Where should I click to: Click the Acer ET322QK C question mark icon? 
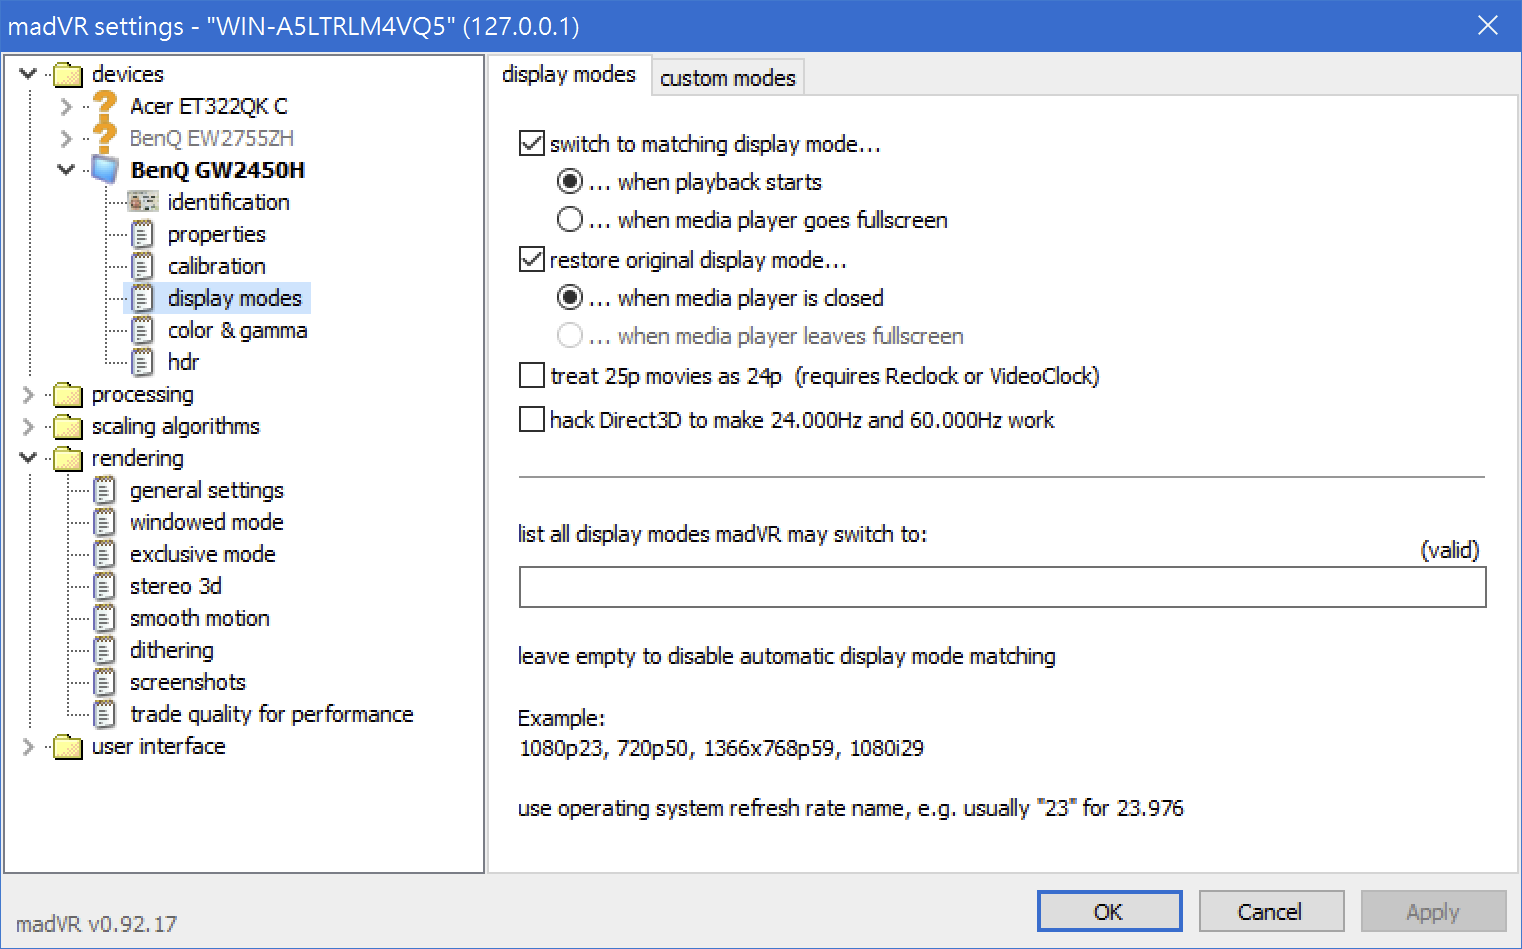tap(105, 105)
